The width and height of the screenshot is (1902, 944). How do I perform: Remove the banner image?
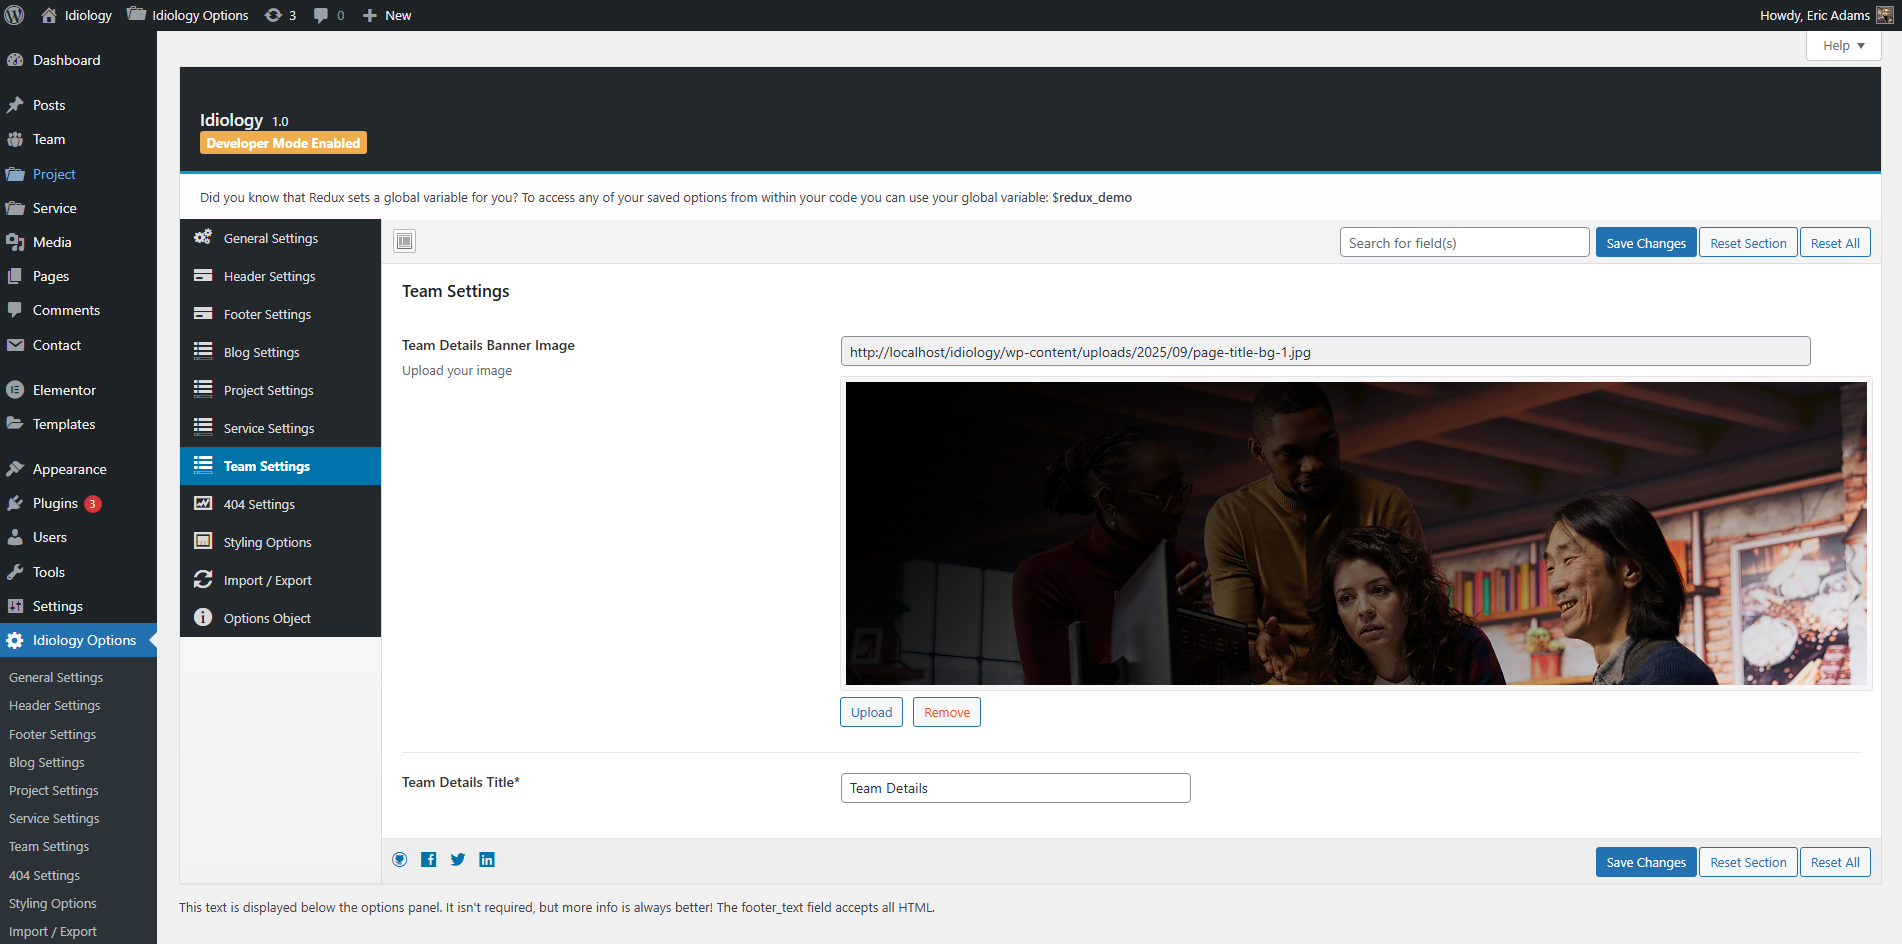coord(946,712)
